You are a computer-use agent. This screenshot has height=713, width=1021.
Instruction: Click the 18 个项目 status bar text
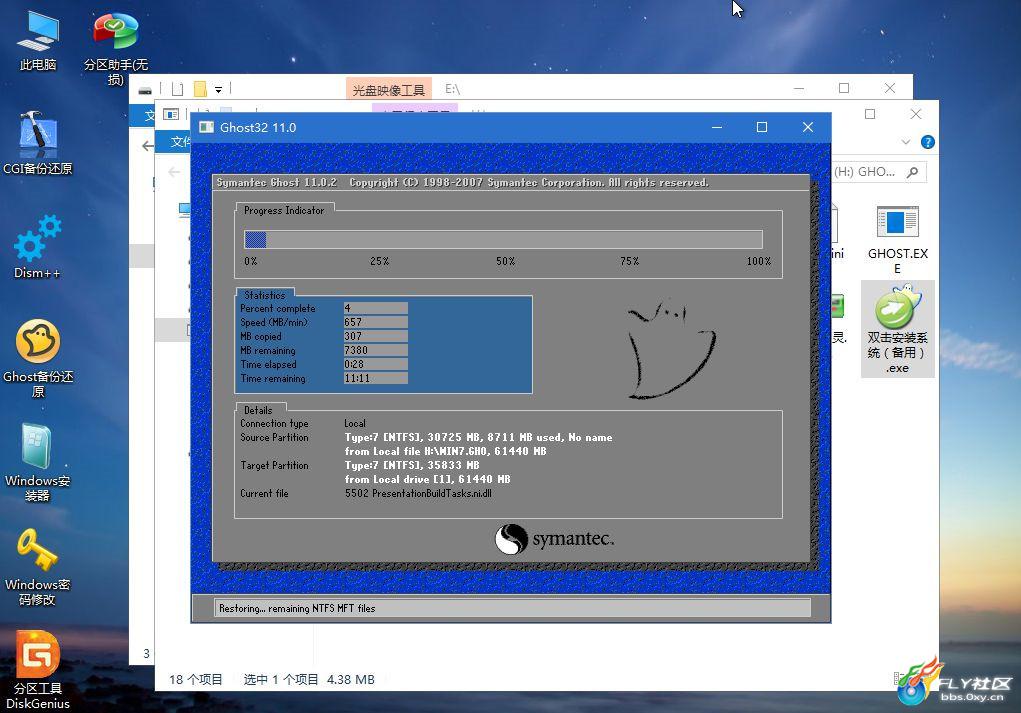195,680
